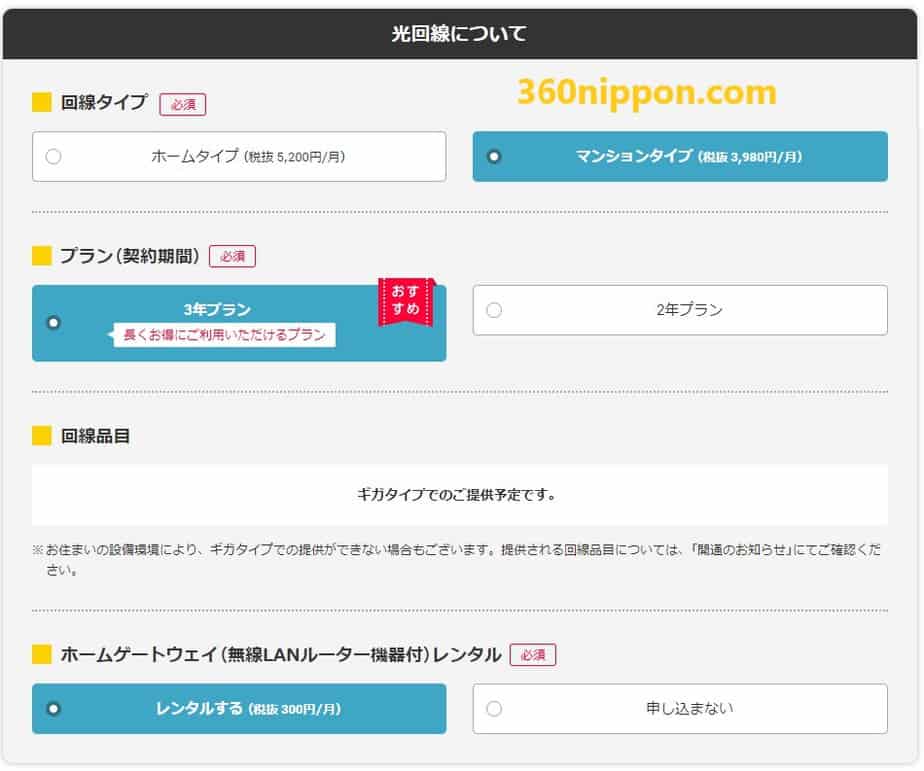This screenshot has height=771, width=924.
Task: Click the yellow square beside 回線品目
Action: pyautogui.click(x=41, y=436)
